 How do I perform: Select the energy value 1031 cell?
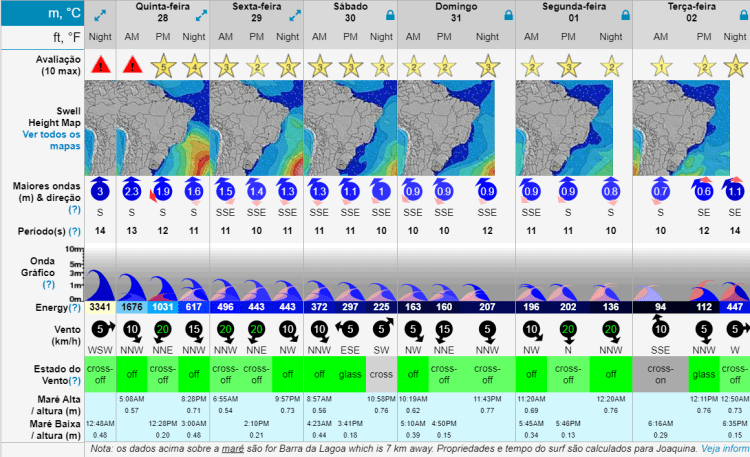[163, 307]
